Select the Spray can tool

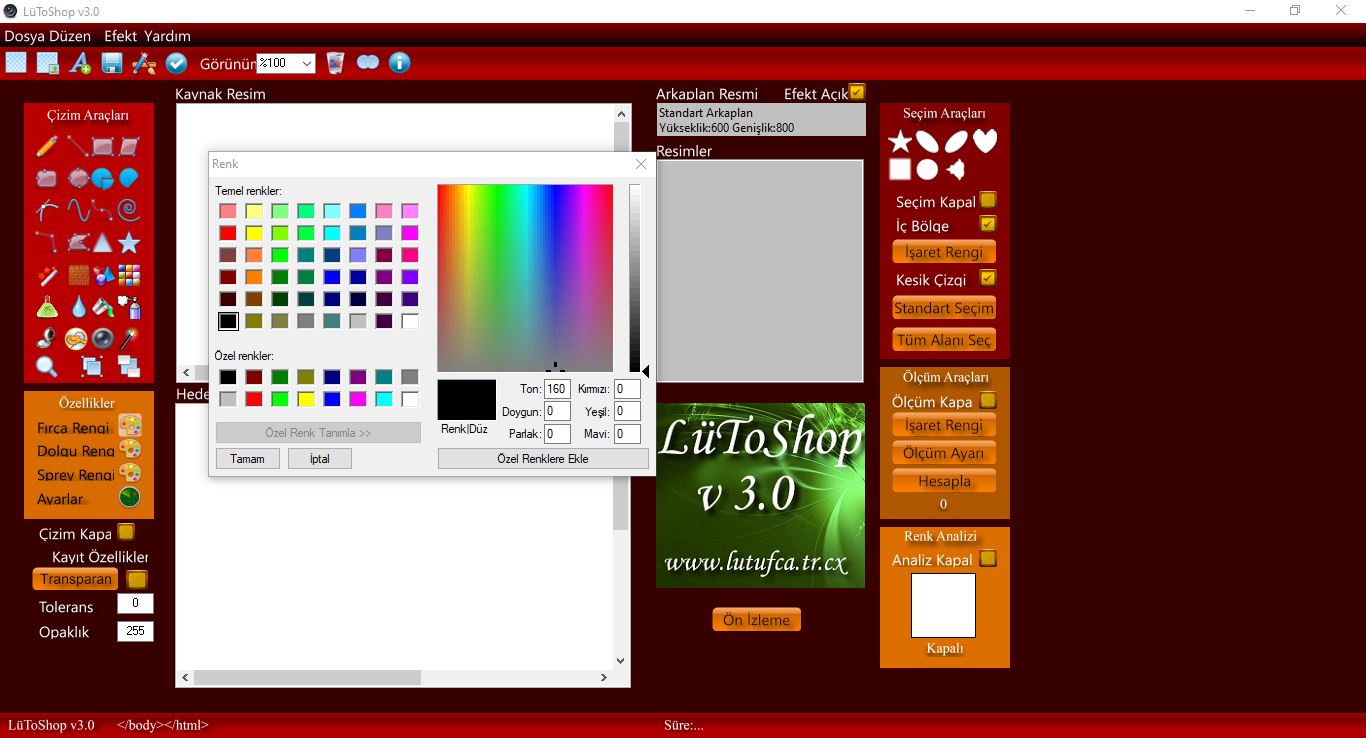point(129,306)
